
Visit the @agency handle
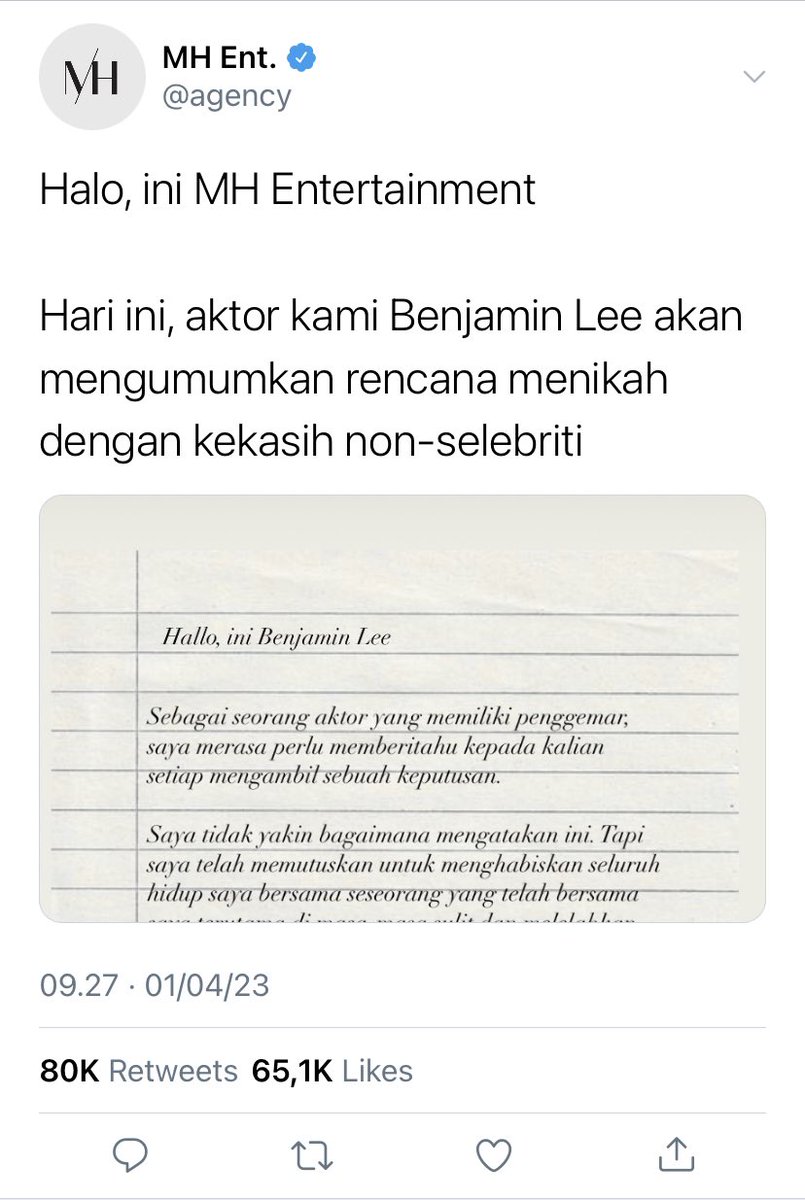tap(227, 97)
